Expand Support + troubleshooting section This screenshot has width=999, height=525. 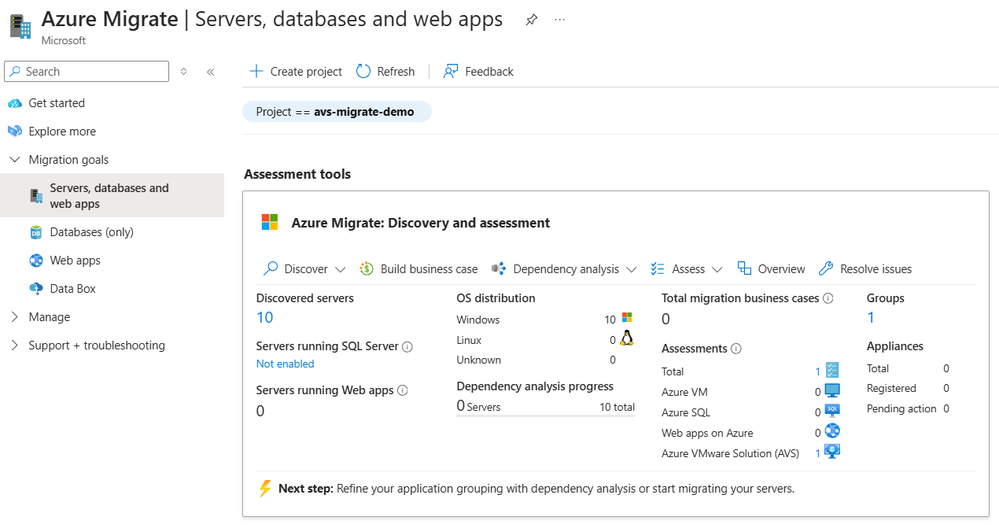14,345
